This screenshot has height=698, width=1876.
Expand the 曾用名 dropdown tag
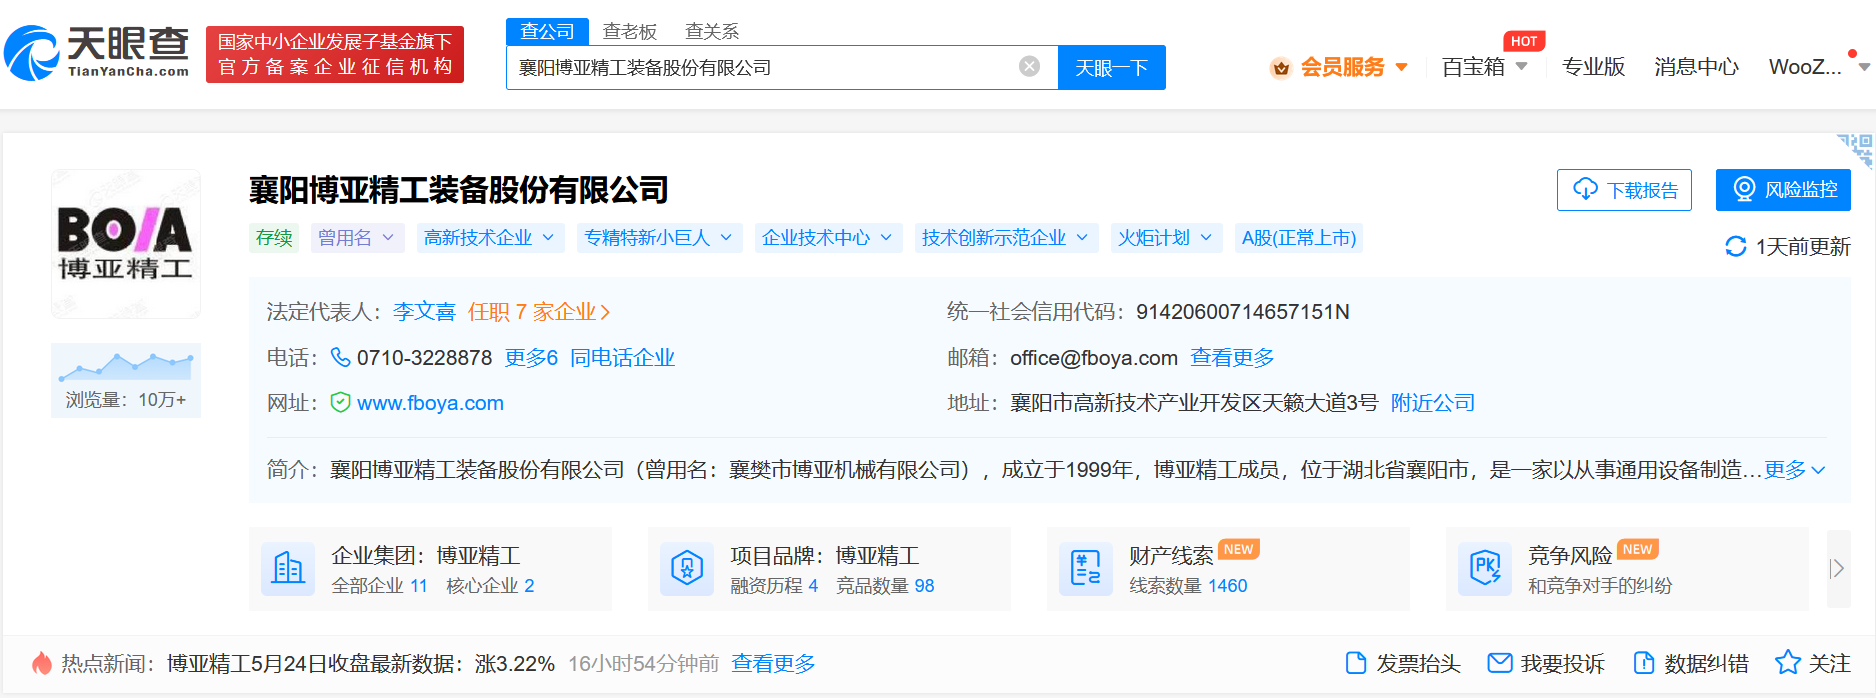point(357,238)
